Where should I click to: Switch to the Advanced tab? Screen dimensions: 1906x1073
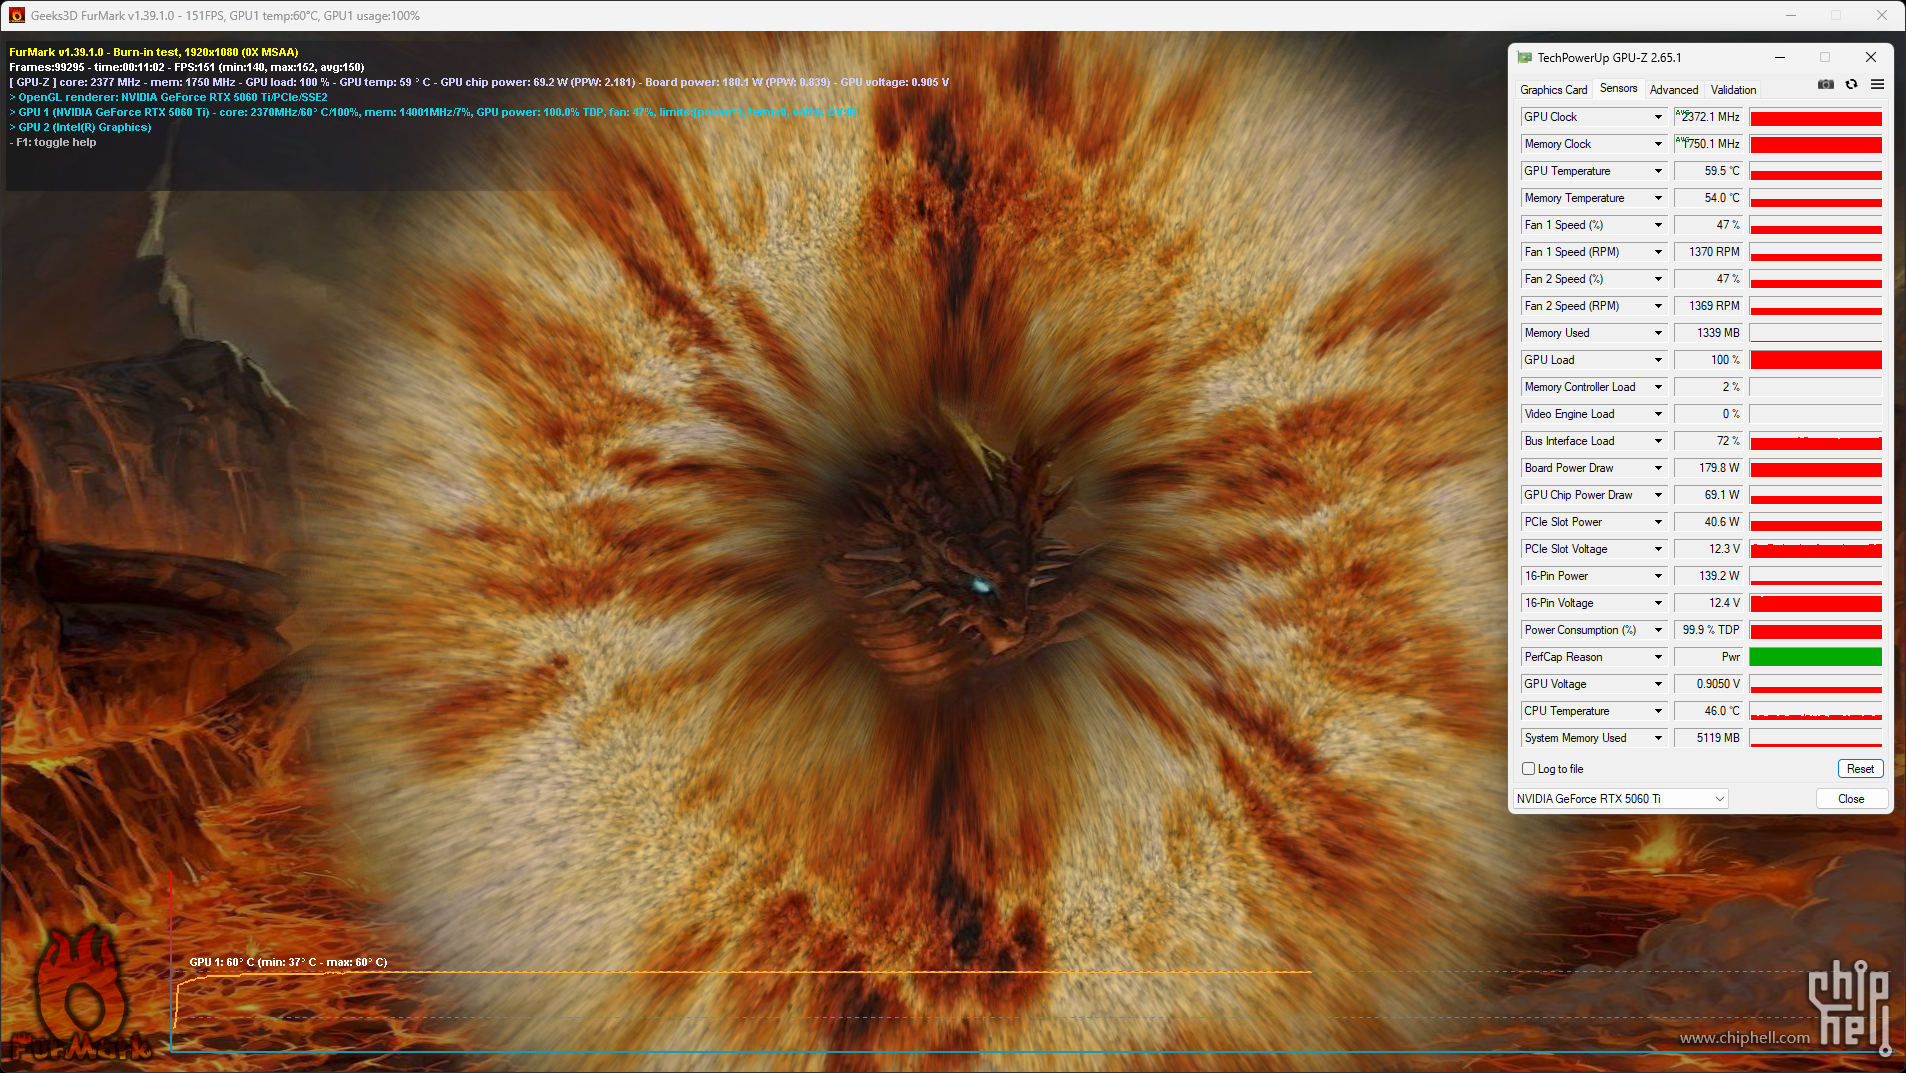click(1673, 90)
